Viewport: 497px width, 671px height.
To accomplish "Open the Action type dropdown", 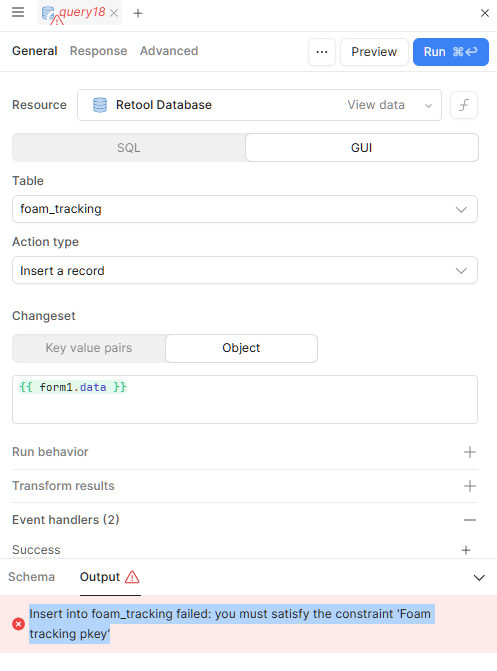I will [x=245, y=270].
